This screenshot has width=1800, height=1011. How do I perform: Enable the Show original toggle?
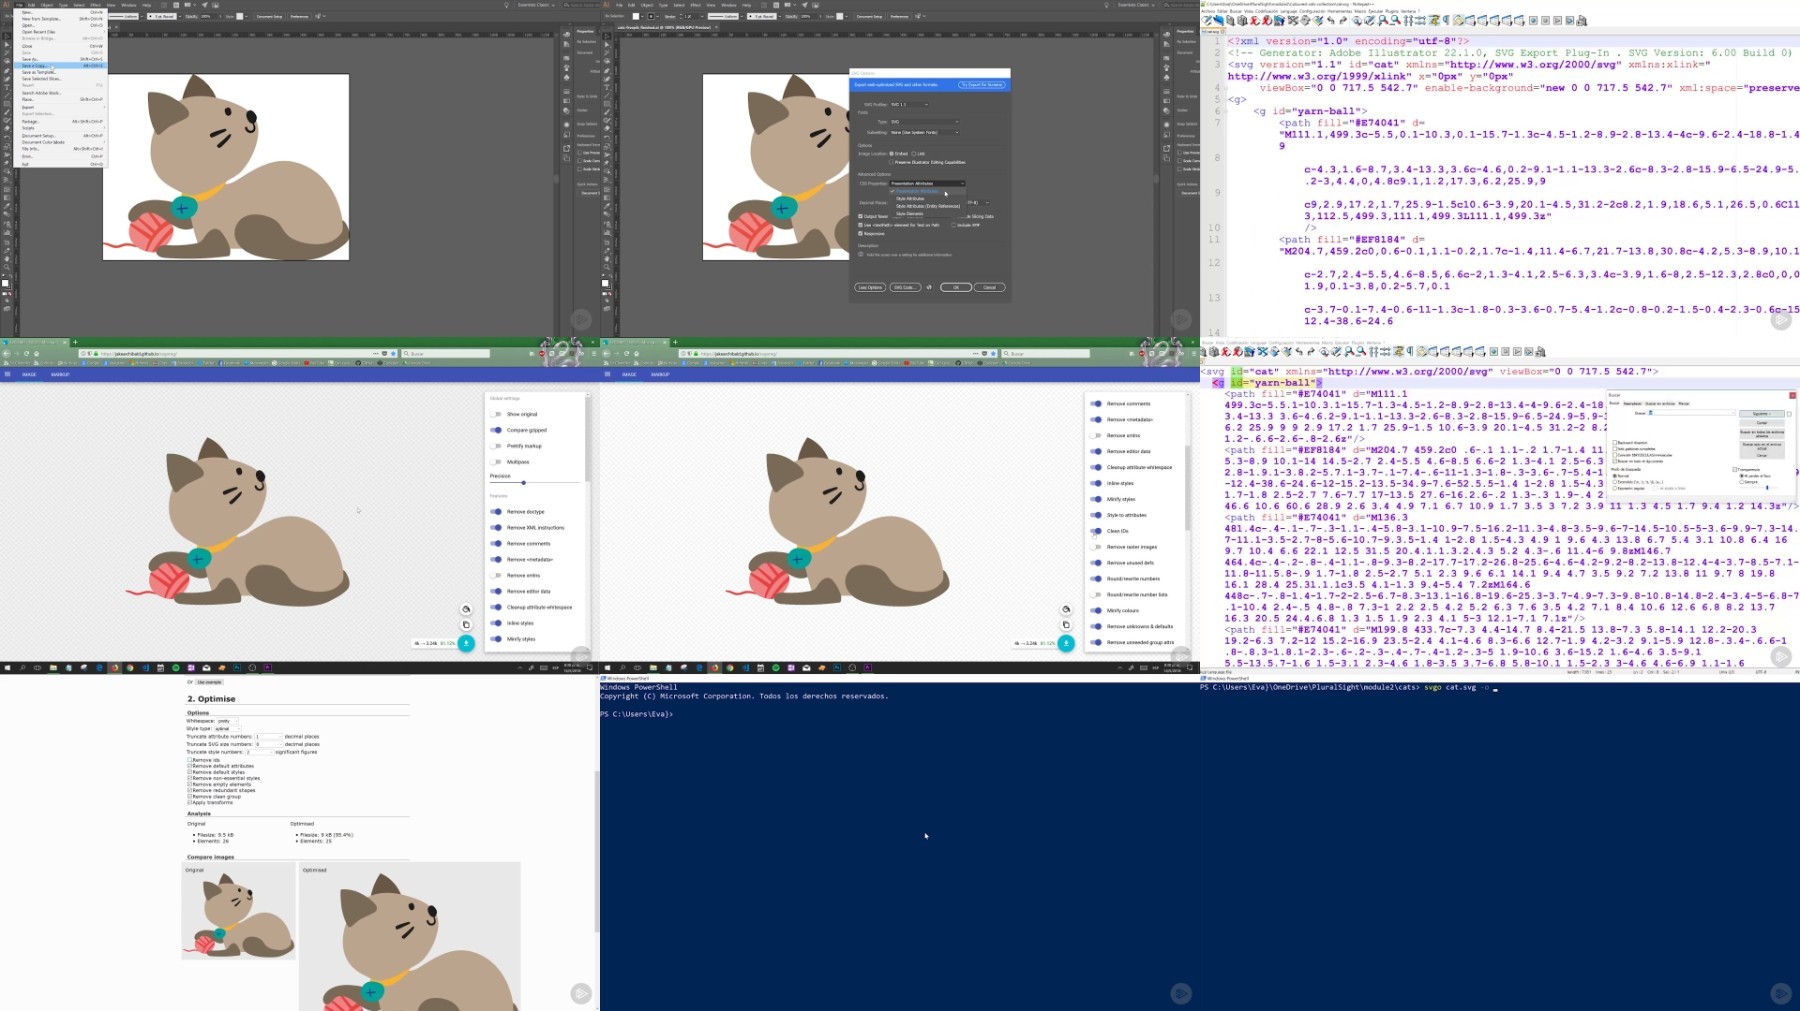[x=496, y=414]
